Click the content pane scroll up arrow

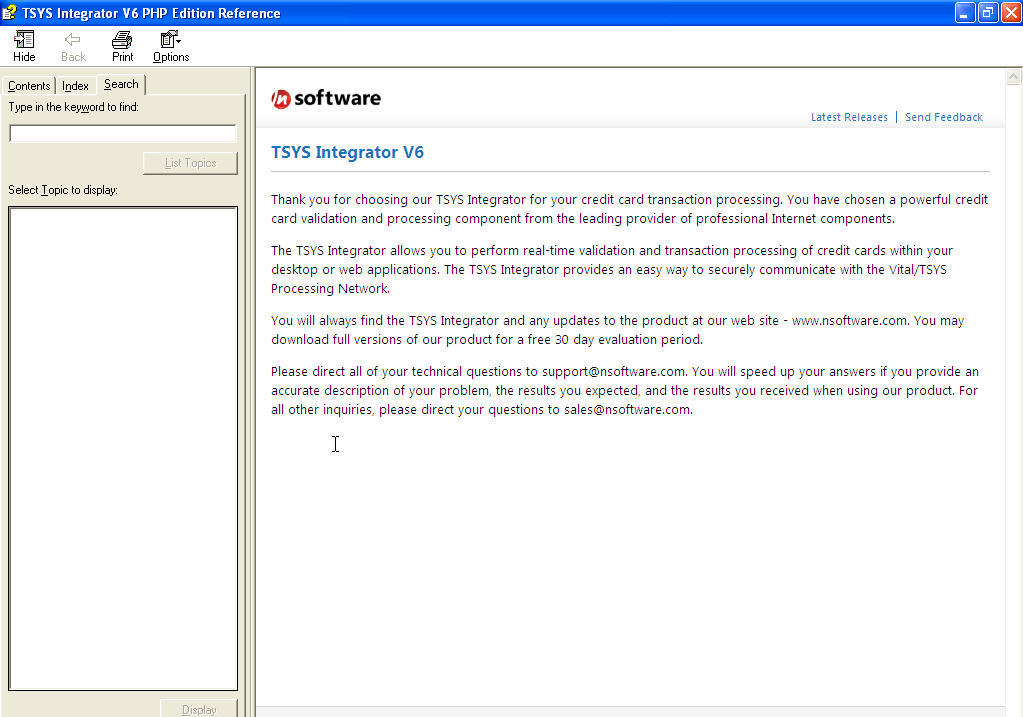click(x=1013, y=77)
